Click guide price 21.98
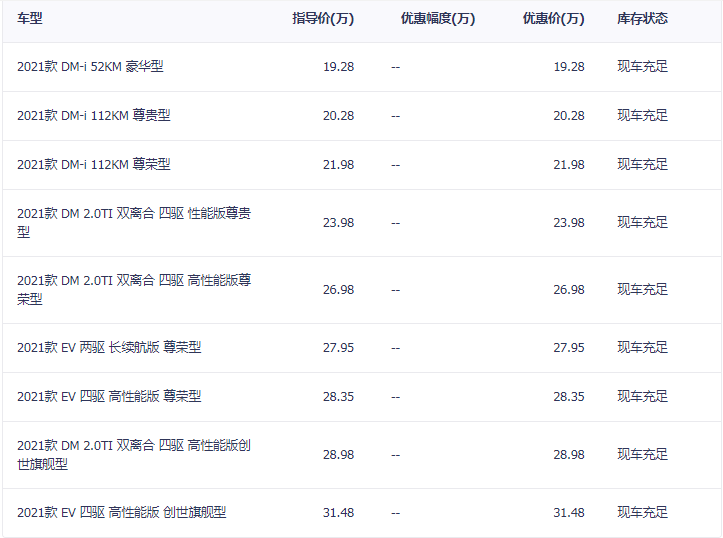723x538 pixels. 338,165
